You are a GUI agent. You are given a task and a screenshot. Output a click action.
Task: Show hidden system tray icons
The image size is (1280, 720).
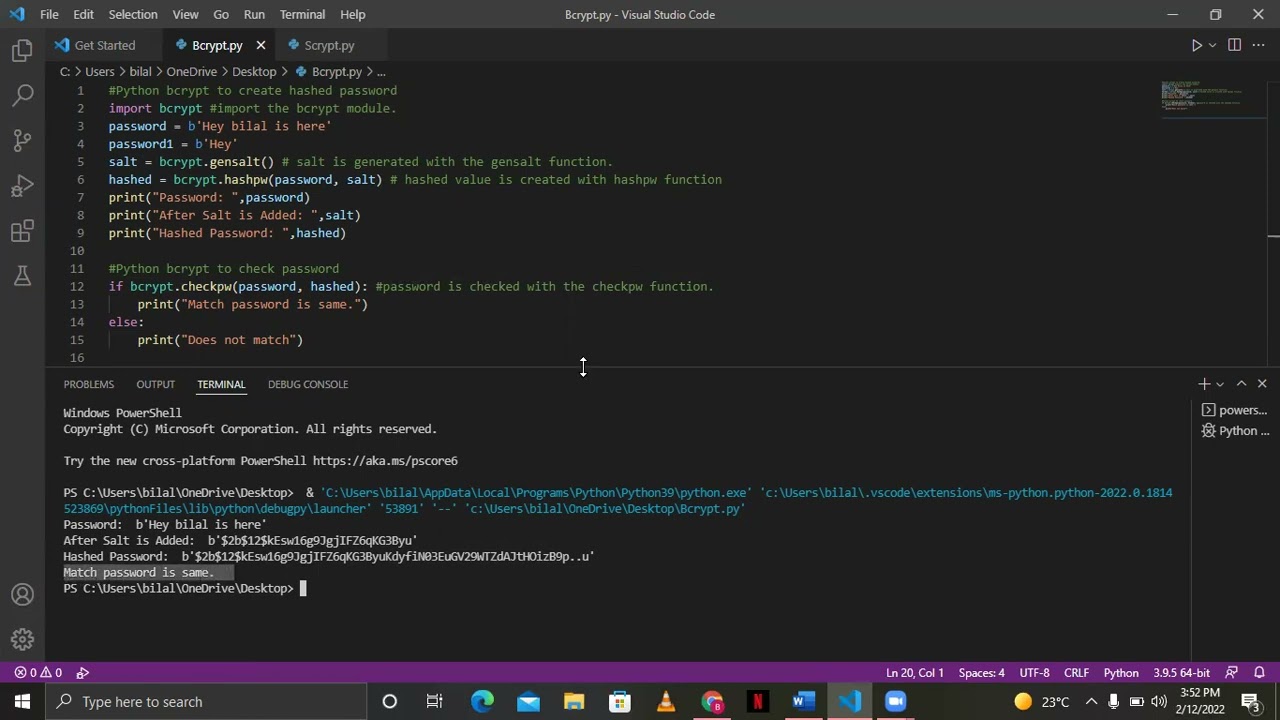tap(1091, 701)
